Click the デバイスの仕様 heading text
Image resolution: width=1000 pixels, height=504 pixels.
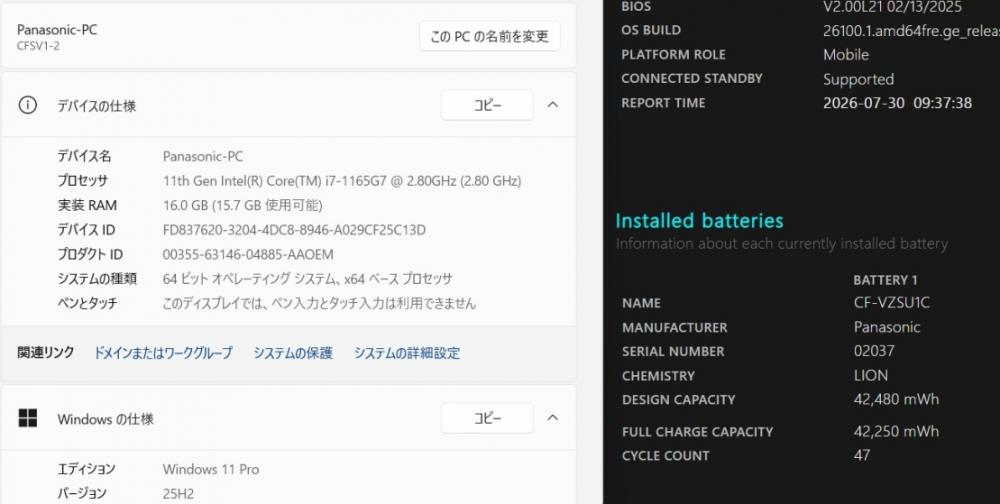click(96, 106)
